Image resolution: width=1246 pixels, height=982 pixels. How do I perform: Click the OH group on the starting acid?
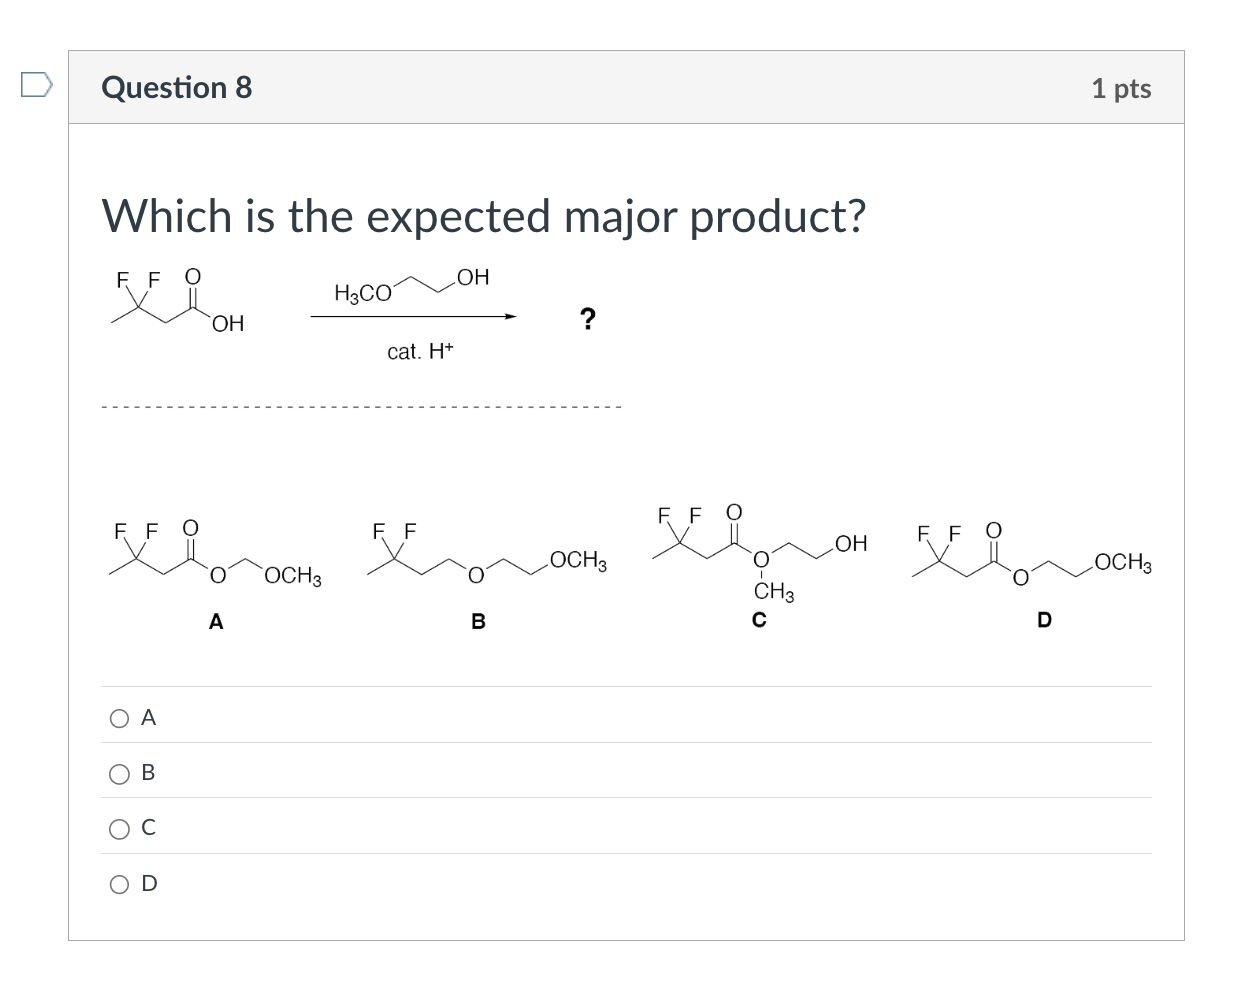pos(227,323)
